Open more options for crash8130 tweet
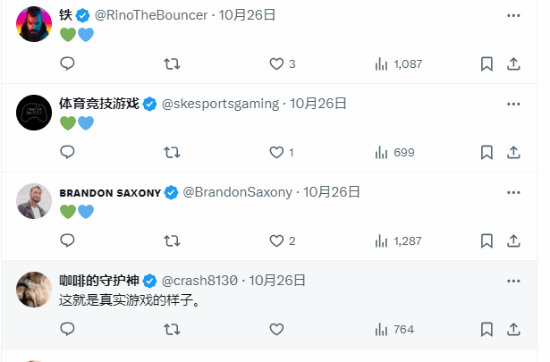The image size is (550, 362). pos(514,281)
